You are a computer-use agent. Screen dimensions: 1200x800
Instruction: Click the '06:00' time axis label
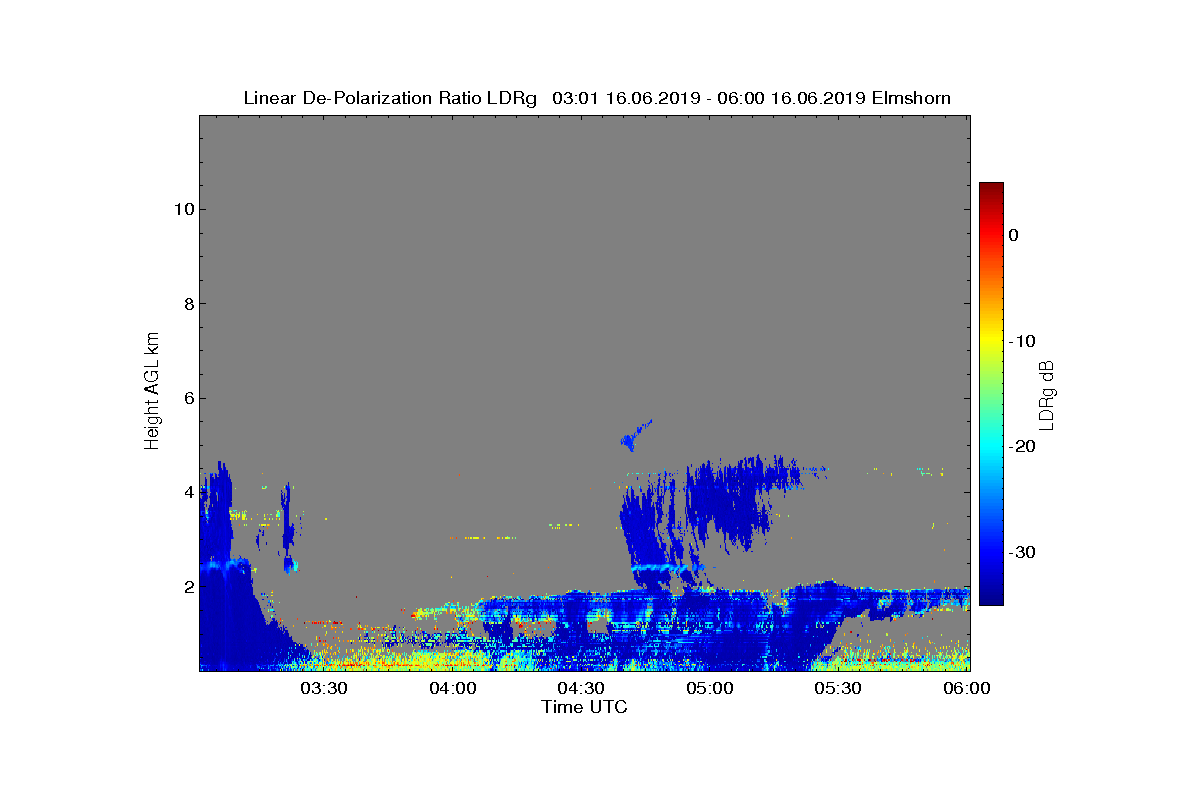967,688
